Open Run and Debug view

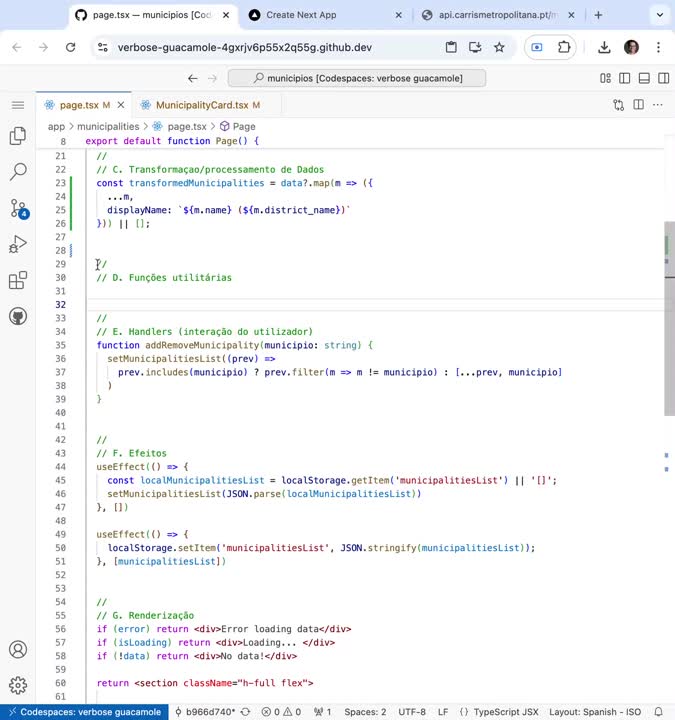click(x=18, y=244)
